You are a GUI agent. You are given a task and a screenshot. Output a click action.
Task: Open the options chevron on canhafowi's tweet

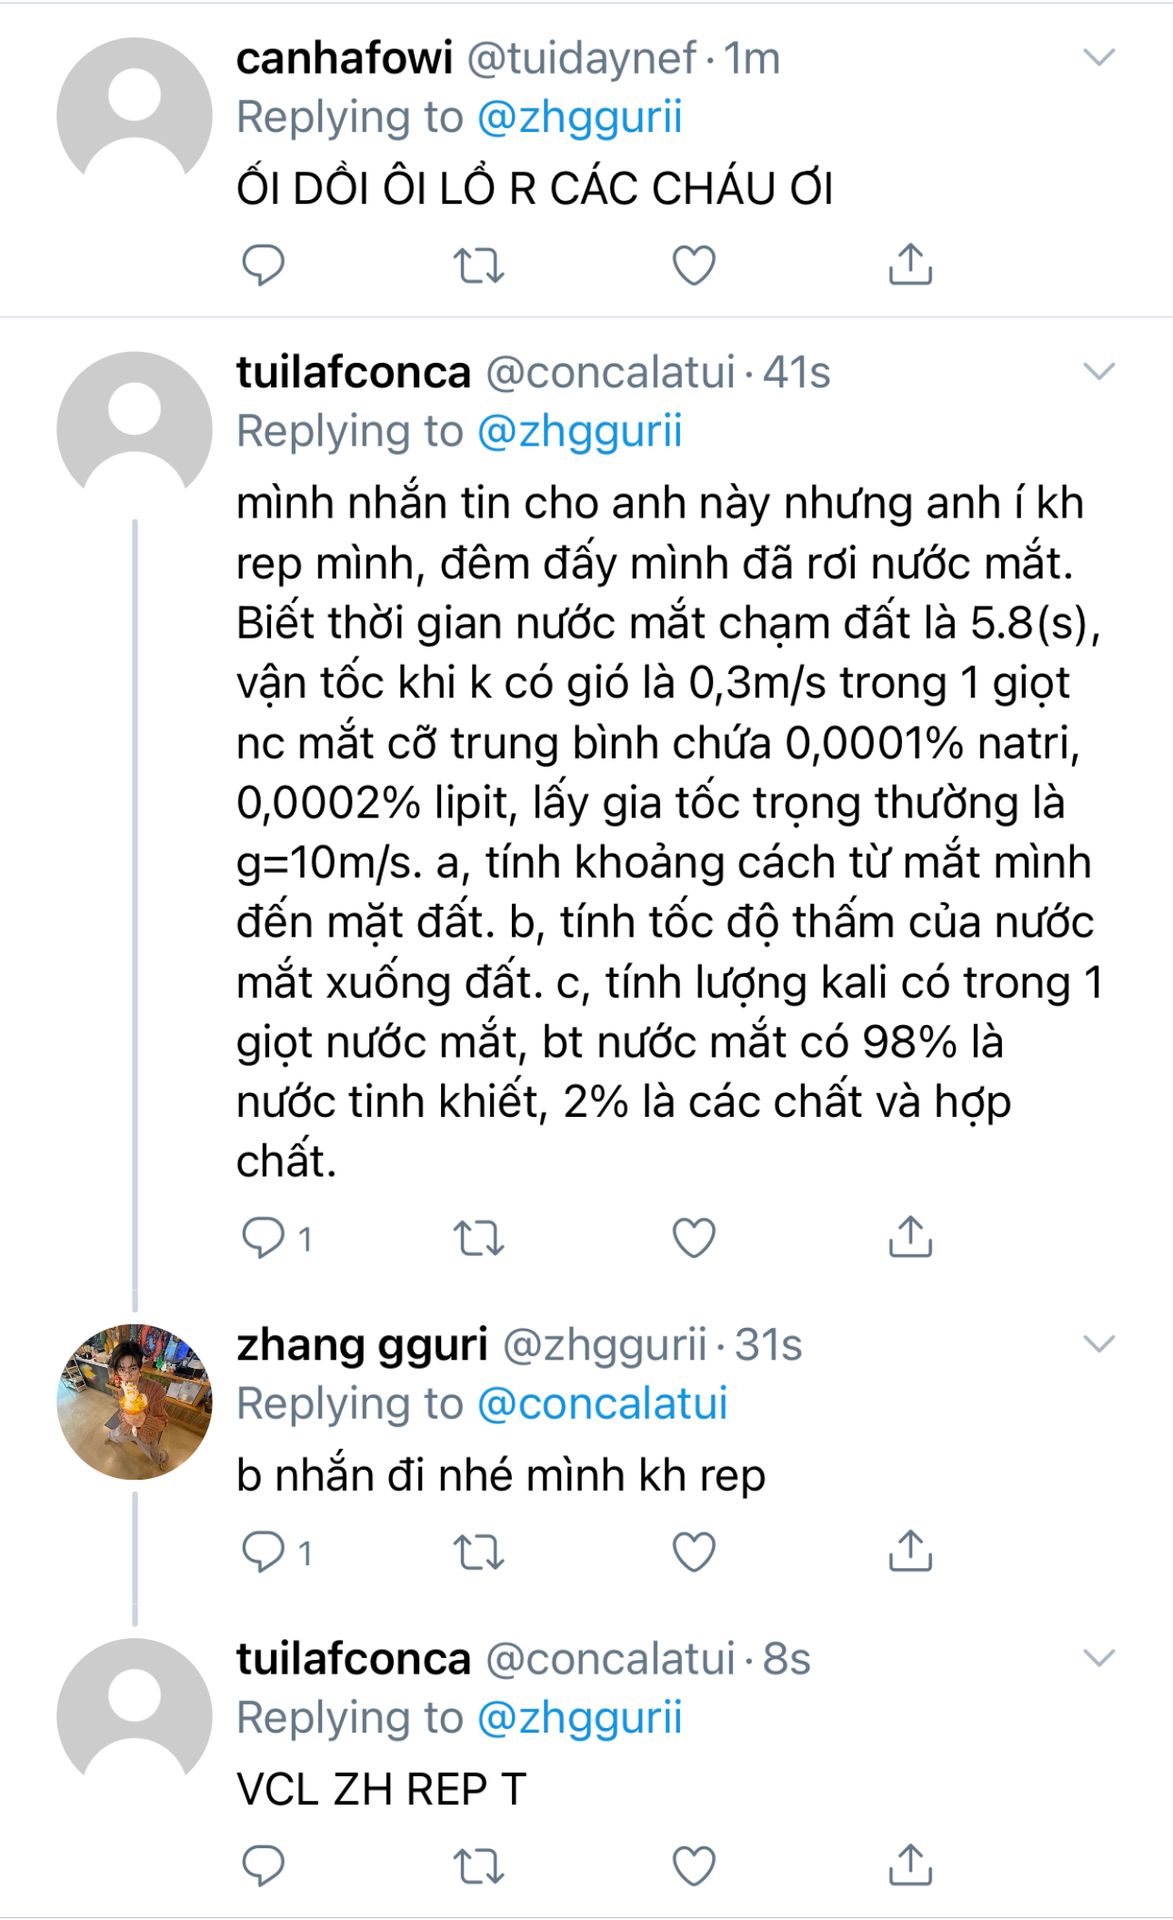click(1099, 58)
